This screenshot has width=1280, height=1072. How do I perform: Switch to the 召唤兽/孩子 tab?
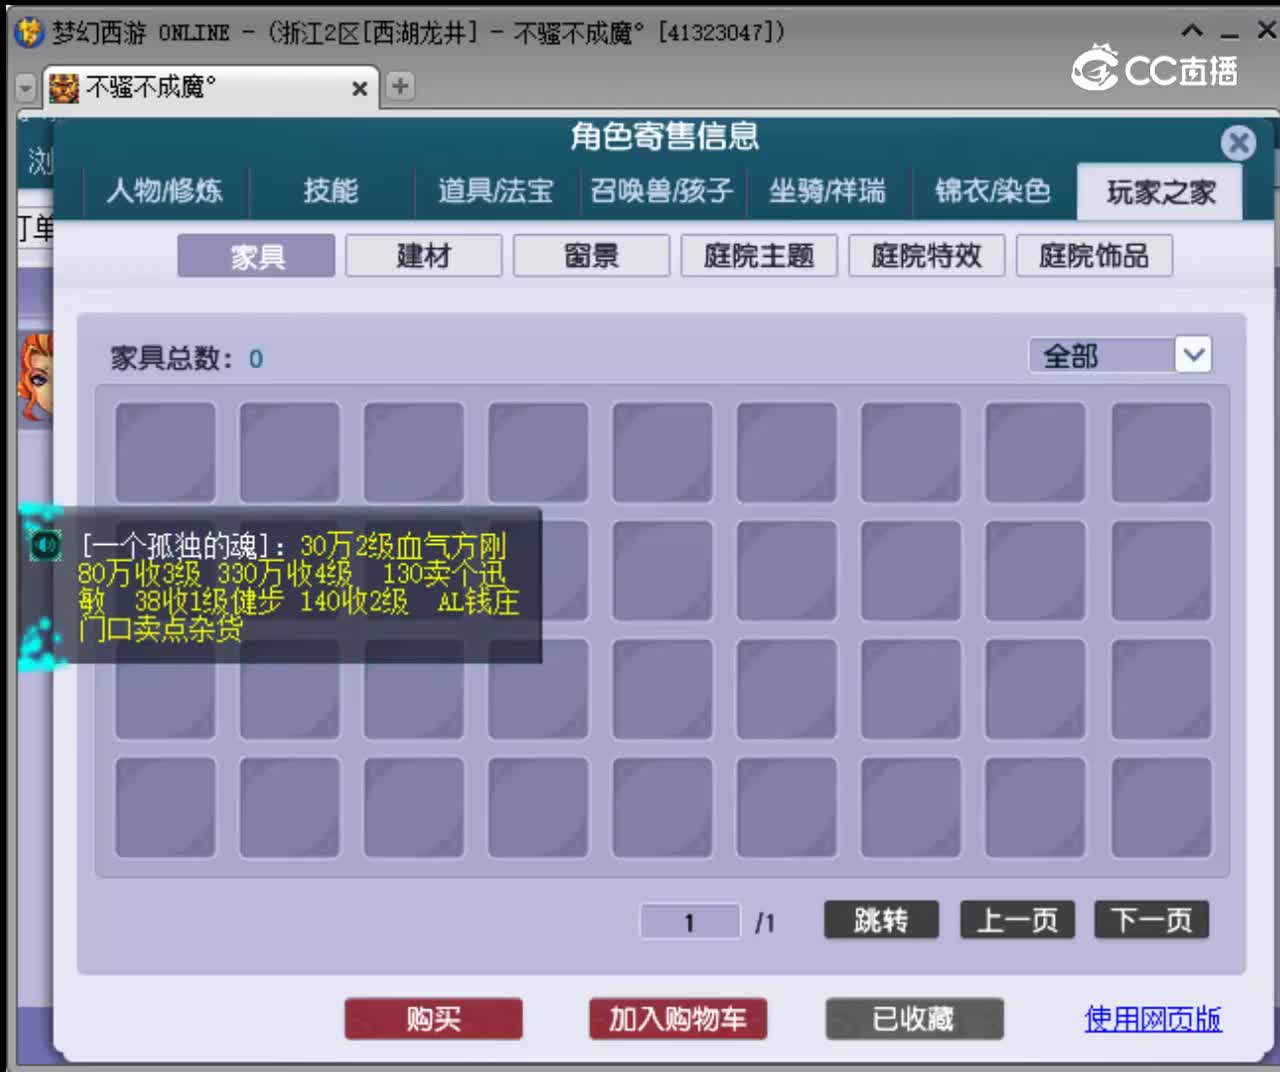click(662, 190)
